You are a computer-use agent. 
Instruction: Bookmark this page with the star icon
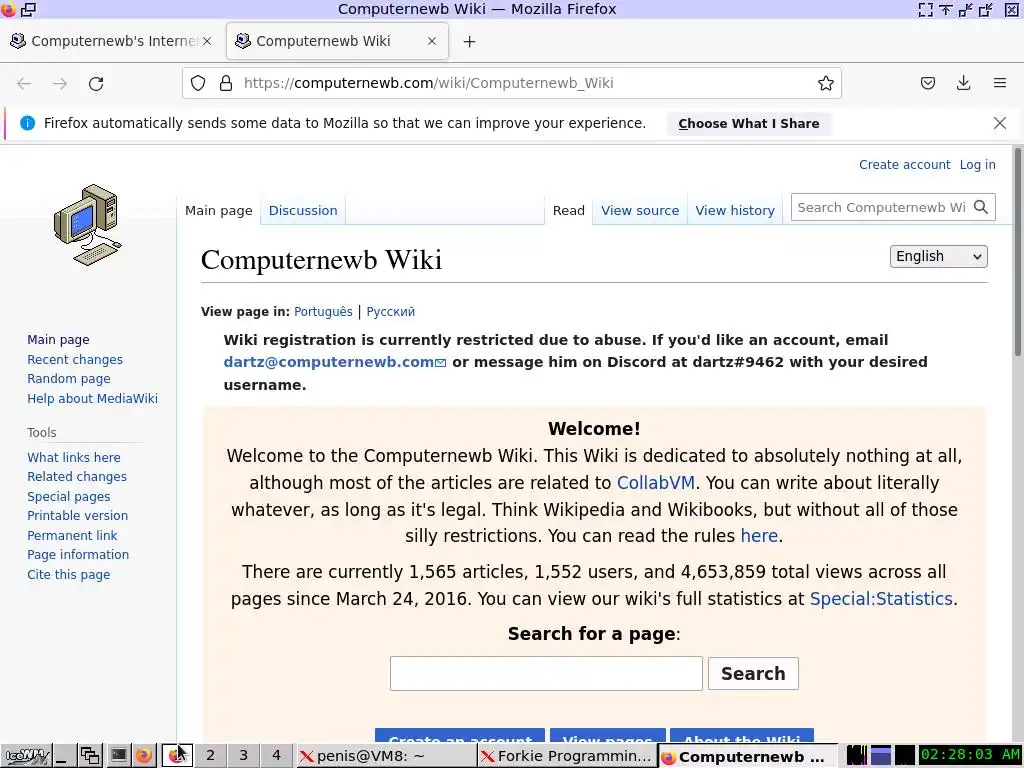click(x=825, y=83)
